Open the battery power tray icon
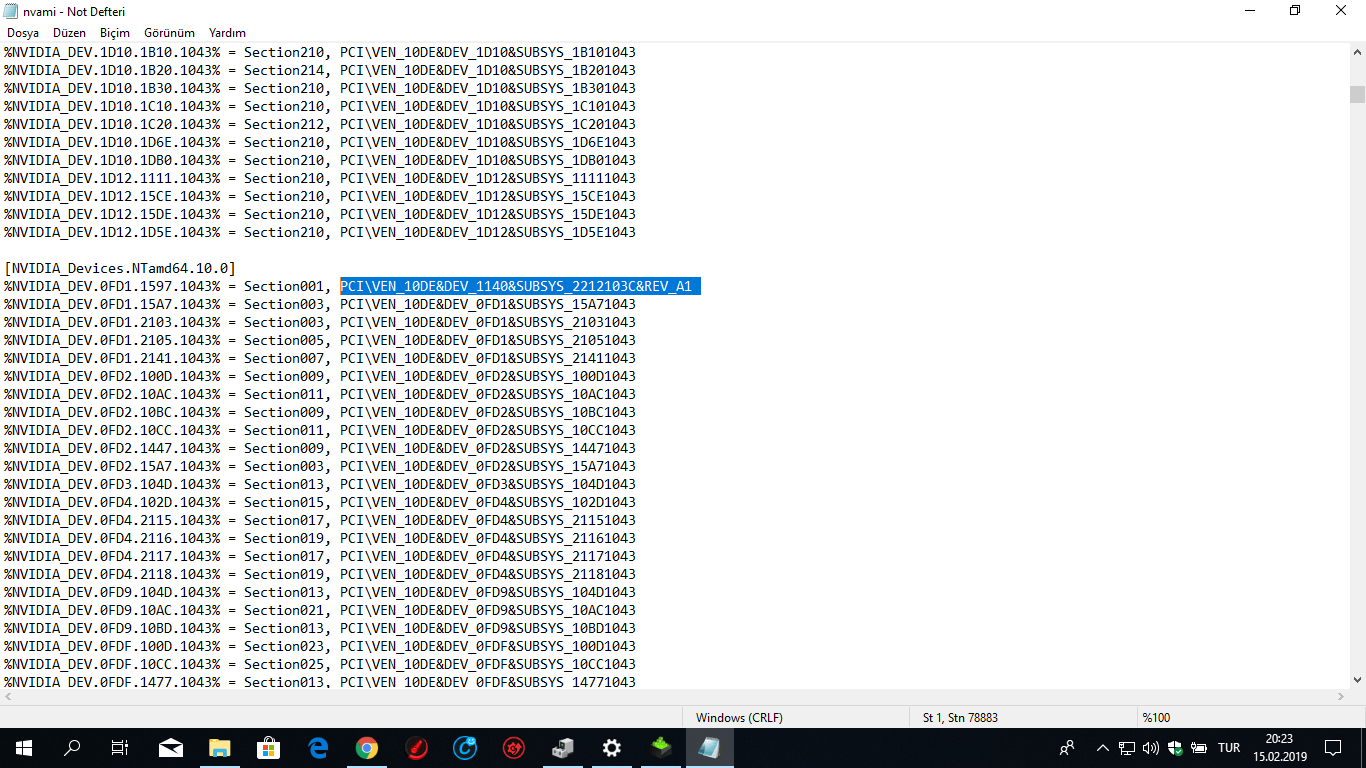The height and width of the screenshot is (768, 1366). (1198, 747)
